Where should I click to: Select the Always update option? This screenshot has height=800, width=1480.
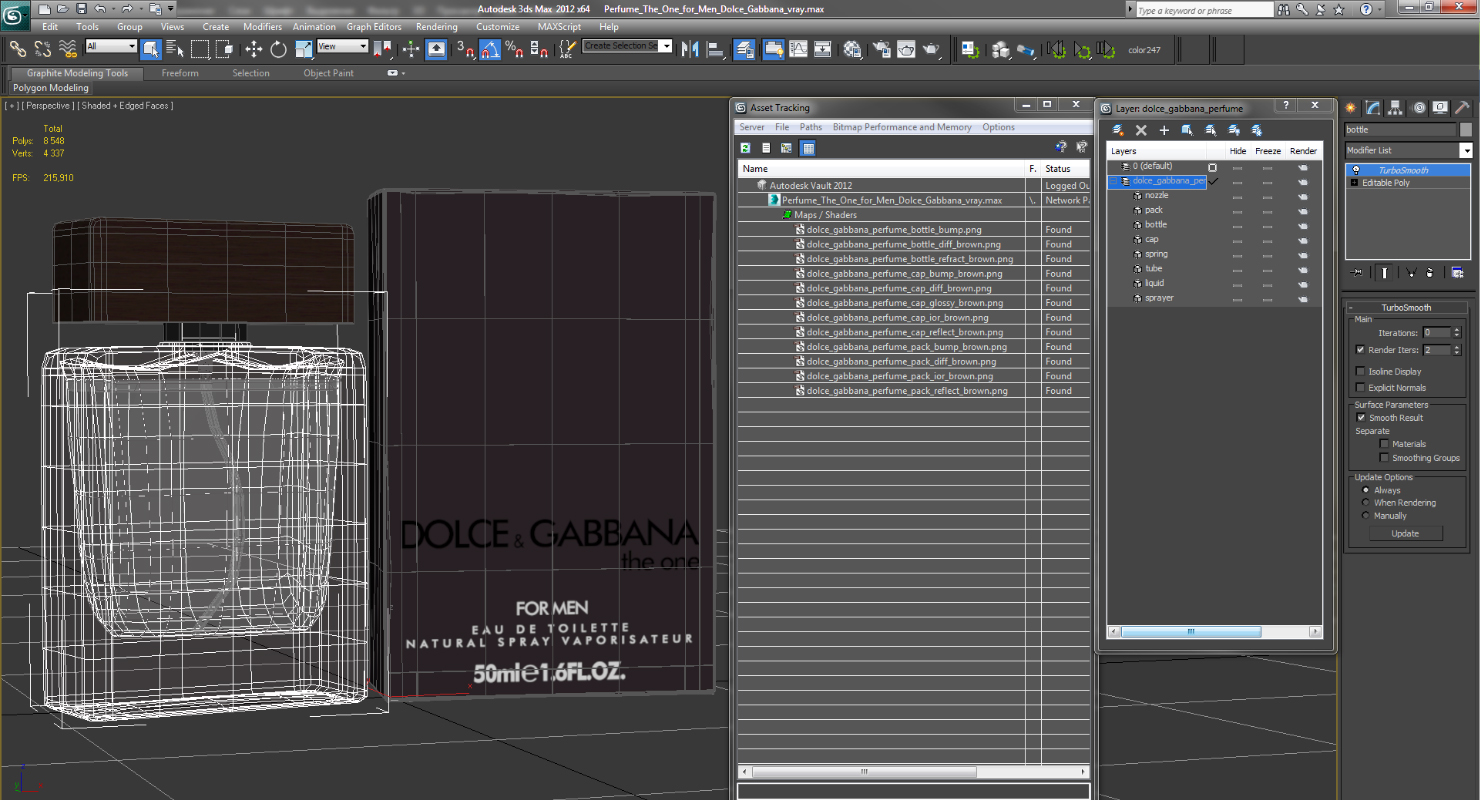pyautogui.click(x=1366, y=490)
